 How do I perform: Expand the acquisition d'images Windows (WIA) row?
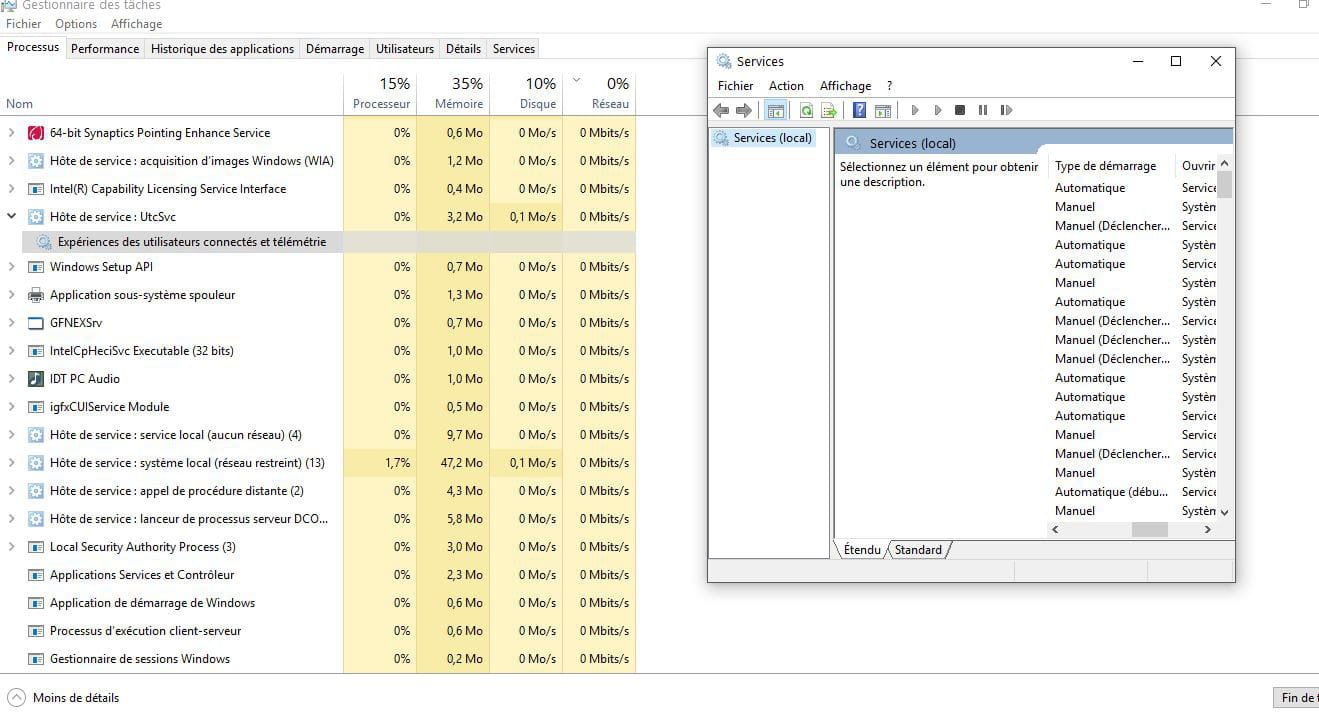(x=12, y=161)
